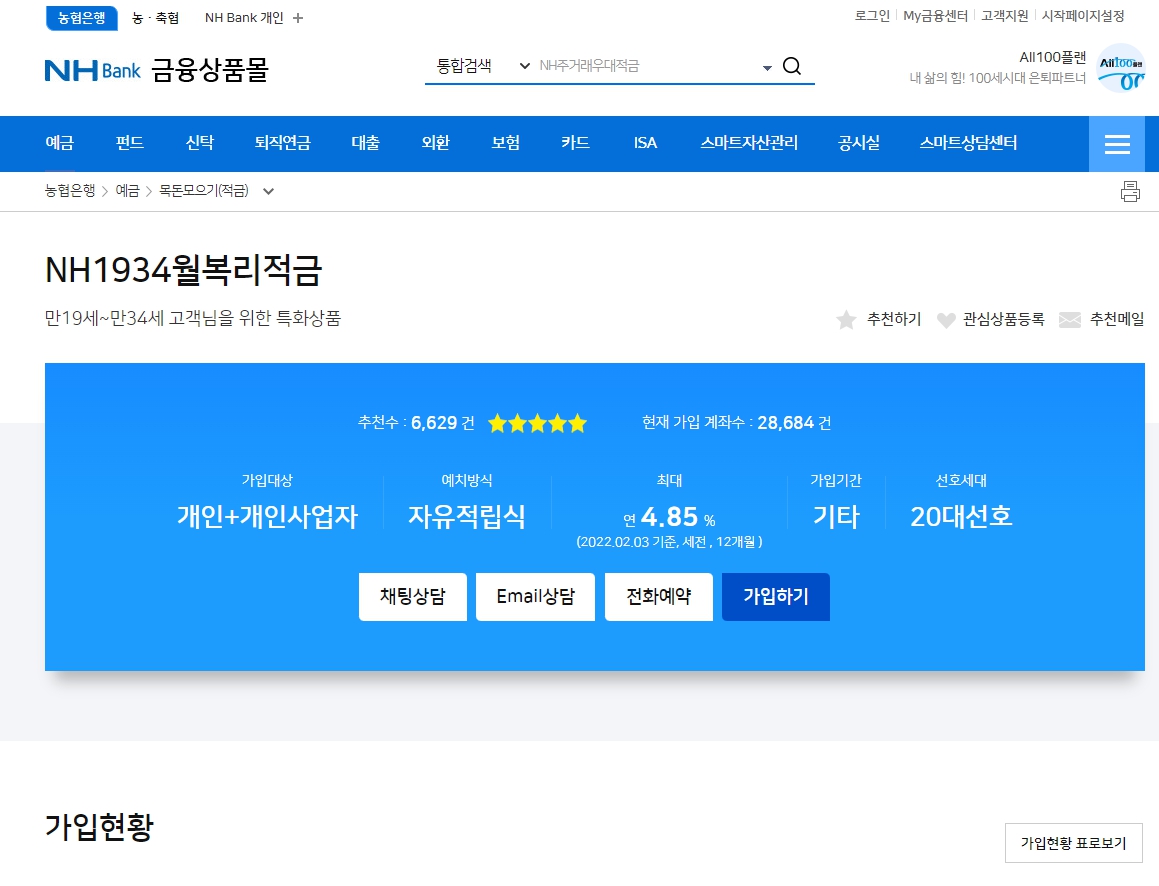Screen dimensions: 1159x886
Task: Click the 관심상품등록 heart icon
Action: [946, 320]
